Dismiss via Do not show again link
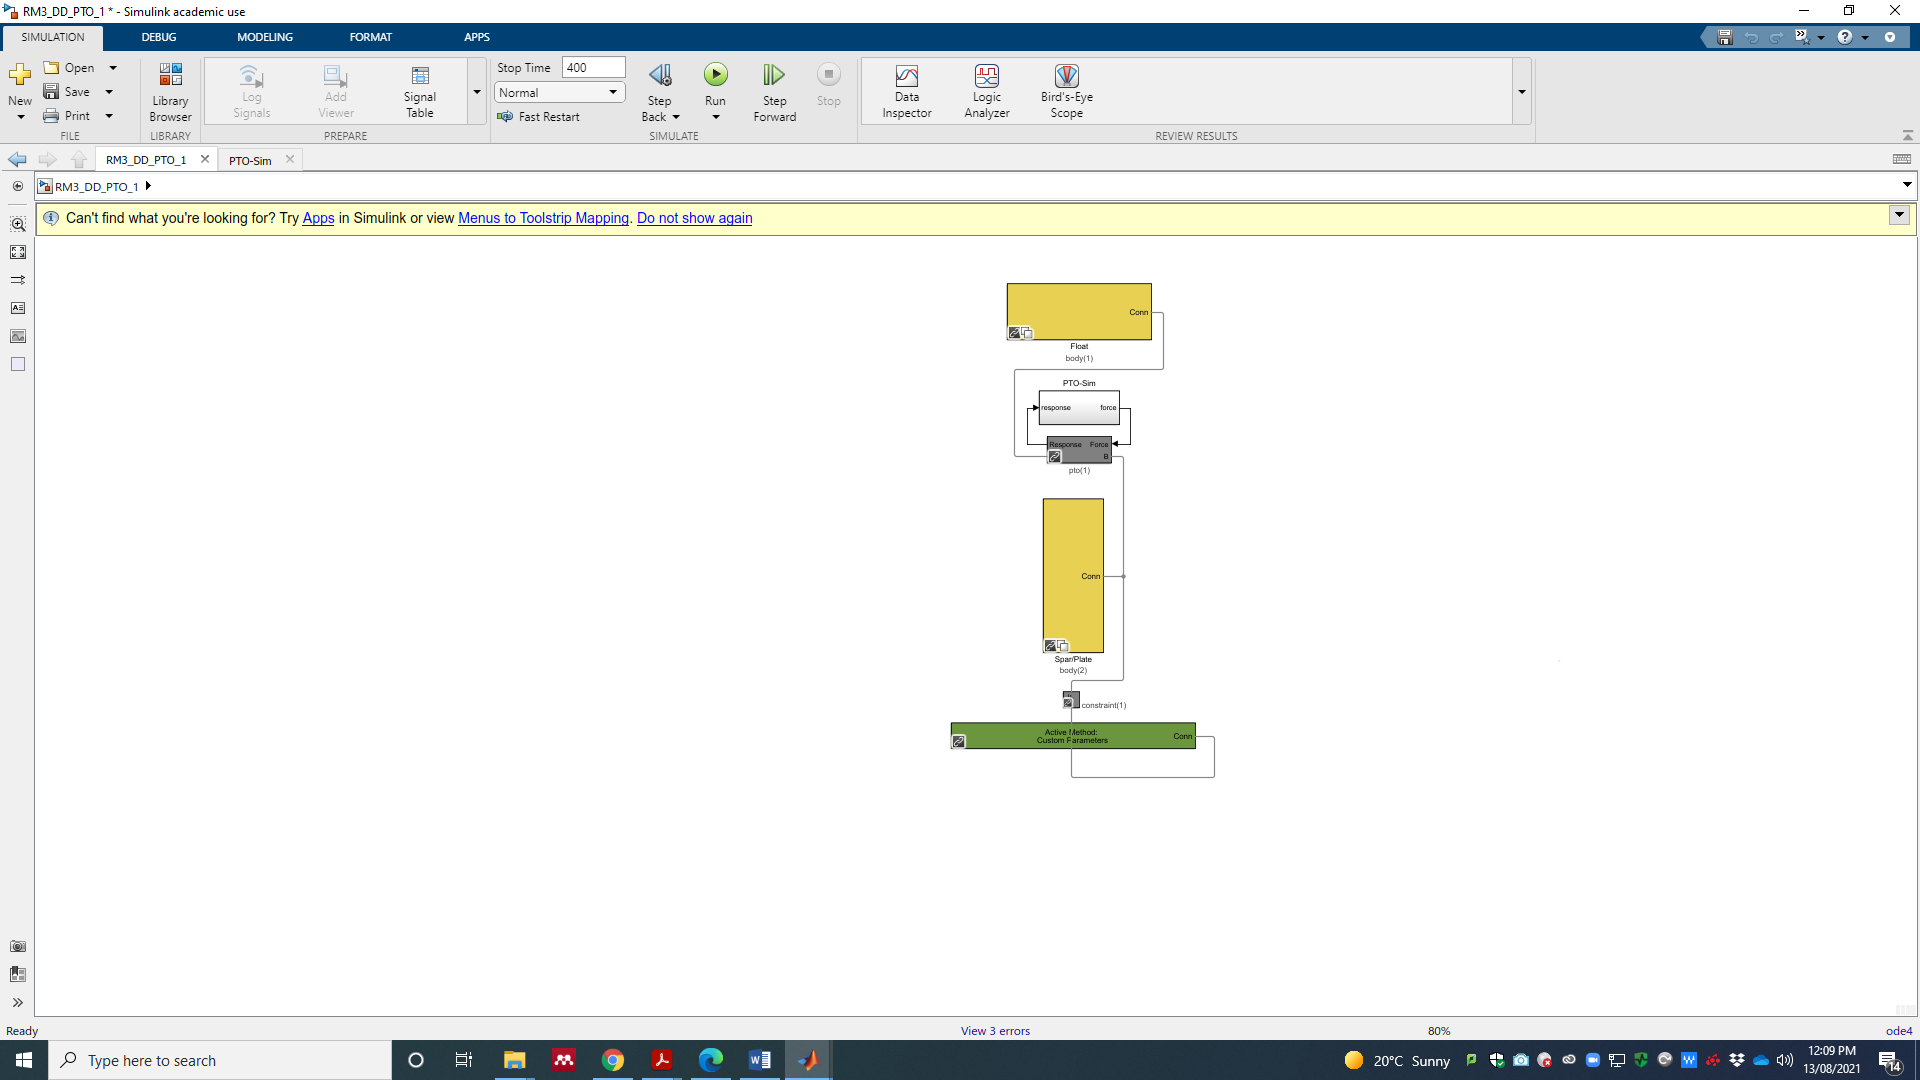The image size is (1920, 1080). tap(694, 218)
